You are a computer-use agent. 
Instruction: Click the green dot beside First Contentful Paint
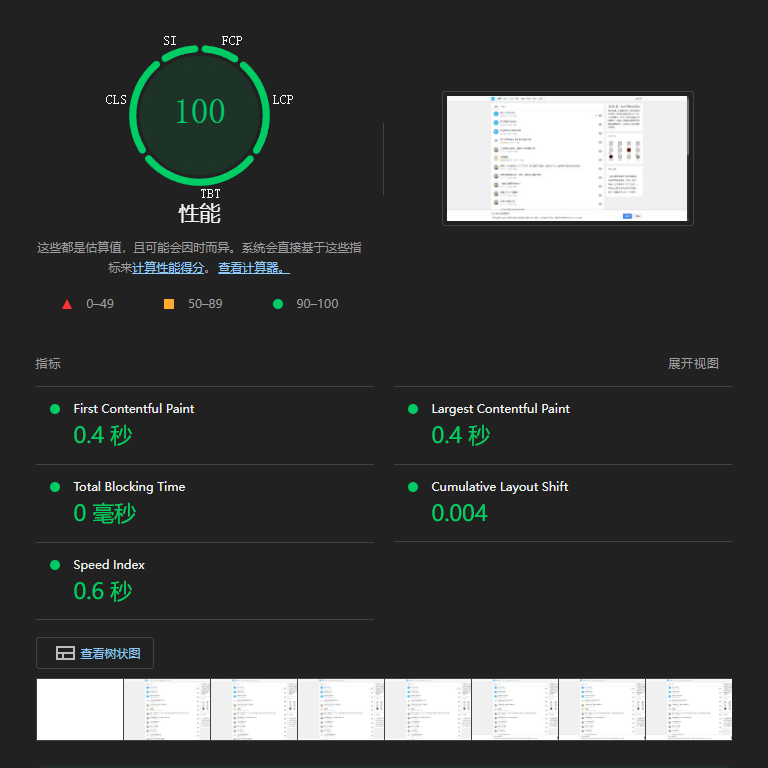click(x=55, y=409)
